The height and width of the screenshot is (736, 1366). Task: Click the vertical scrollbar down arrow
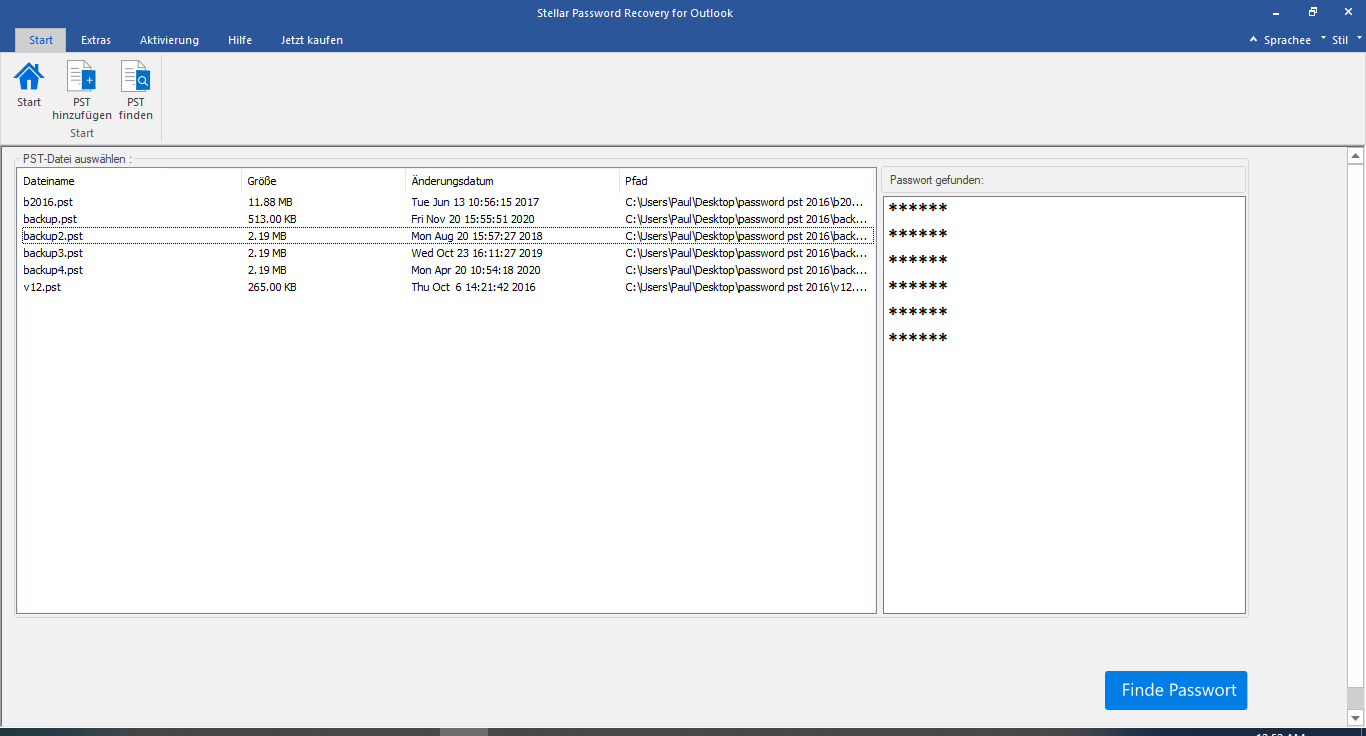1356,718
